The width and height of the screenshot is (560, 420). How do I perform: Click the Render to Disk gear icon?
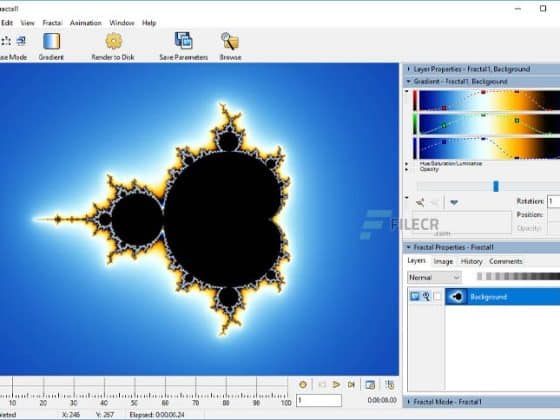click(114, 41)
